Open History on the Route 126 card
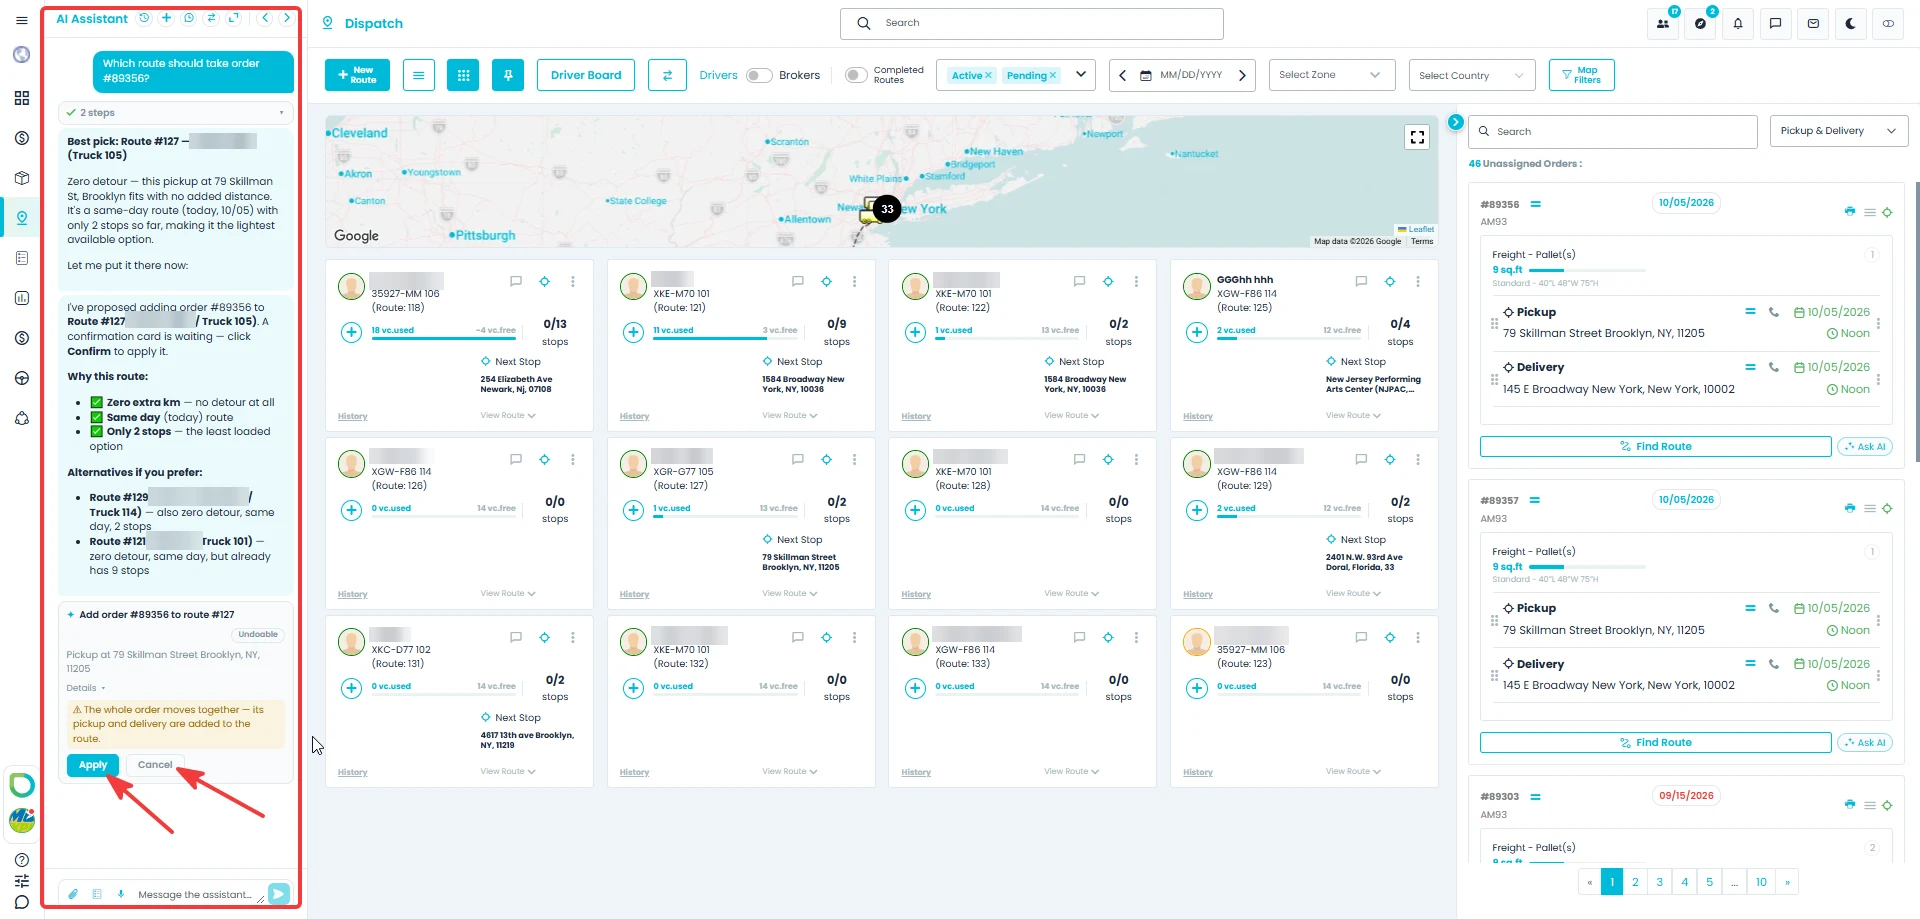1920x919 pixels. (353, 594)
